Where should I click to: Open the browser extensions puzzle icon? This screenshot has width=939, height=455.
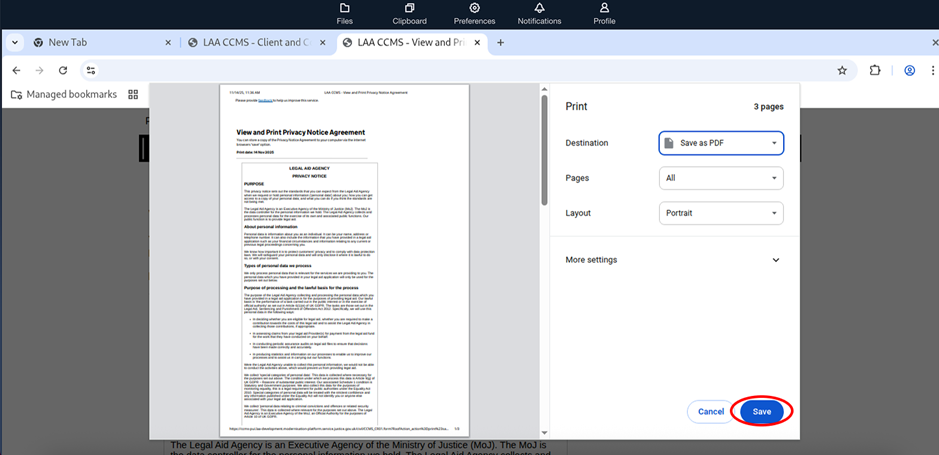click(x=875, y=71)
